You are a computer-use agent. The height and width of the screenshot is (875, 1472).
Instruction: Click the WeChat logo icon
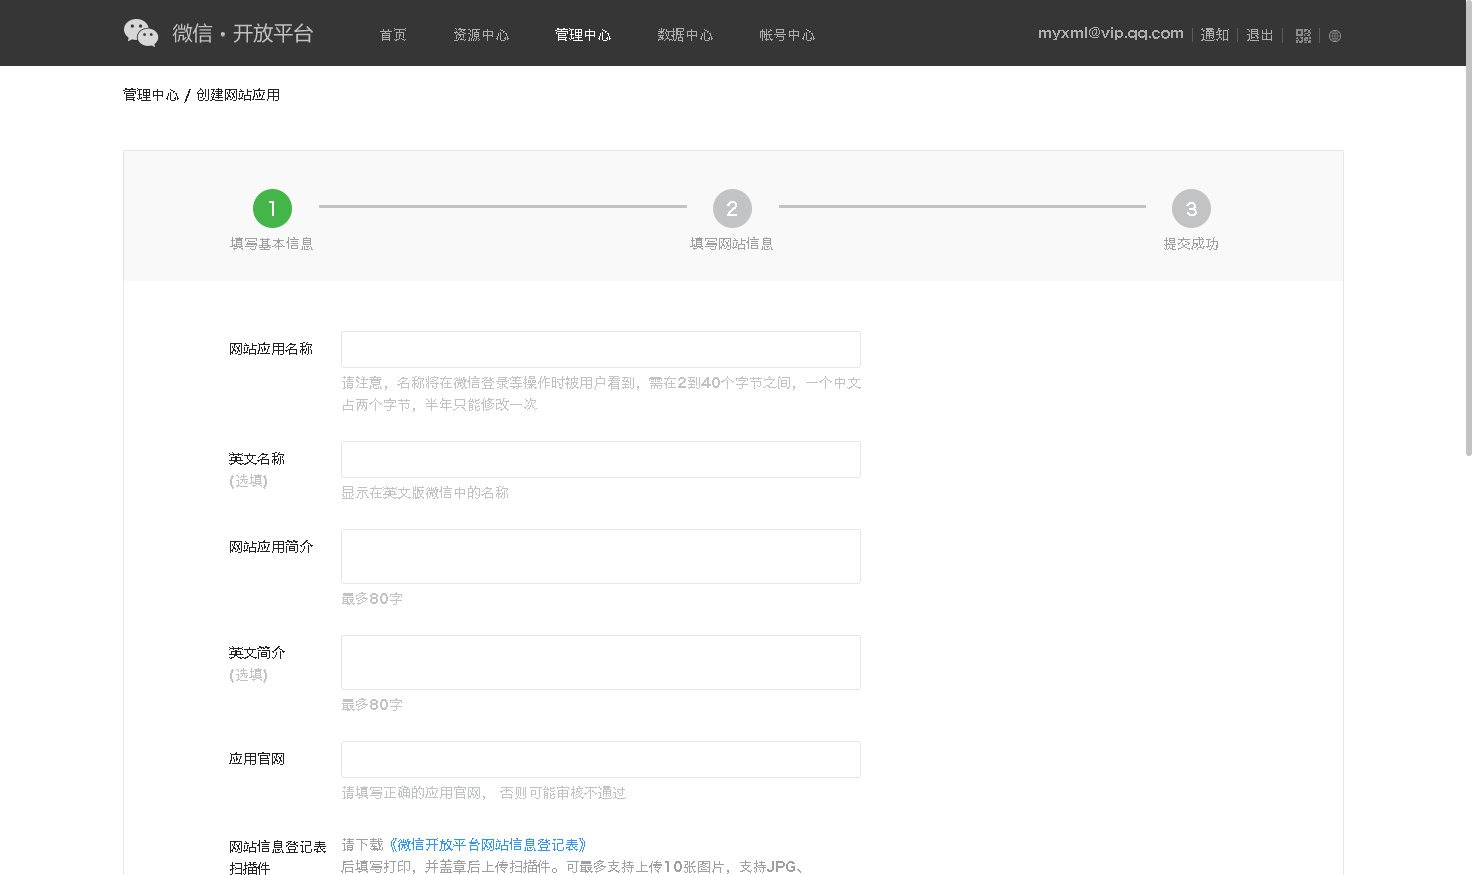pyautogui.click(x=141, y=33)
